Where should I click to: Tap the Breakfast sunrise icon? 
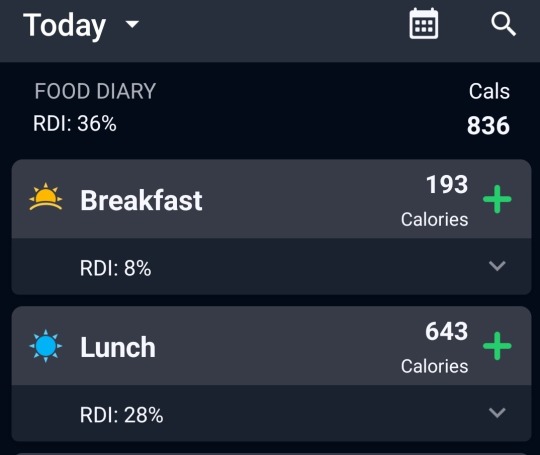(46, 197)
